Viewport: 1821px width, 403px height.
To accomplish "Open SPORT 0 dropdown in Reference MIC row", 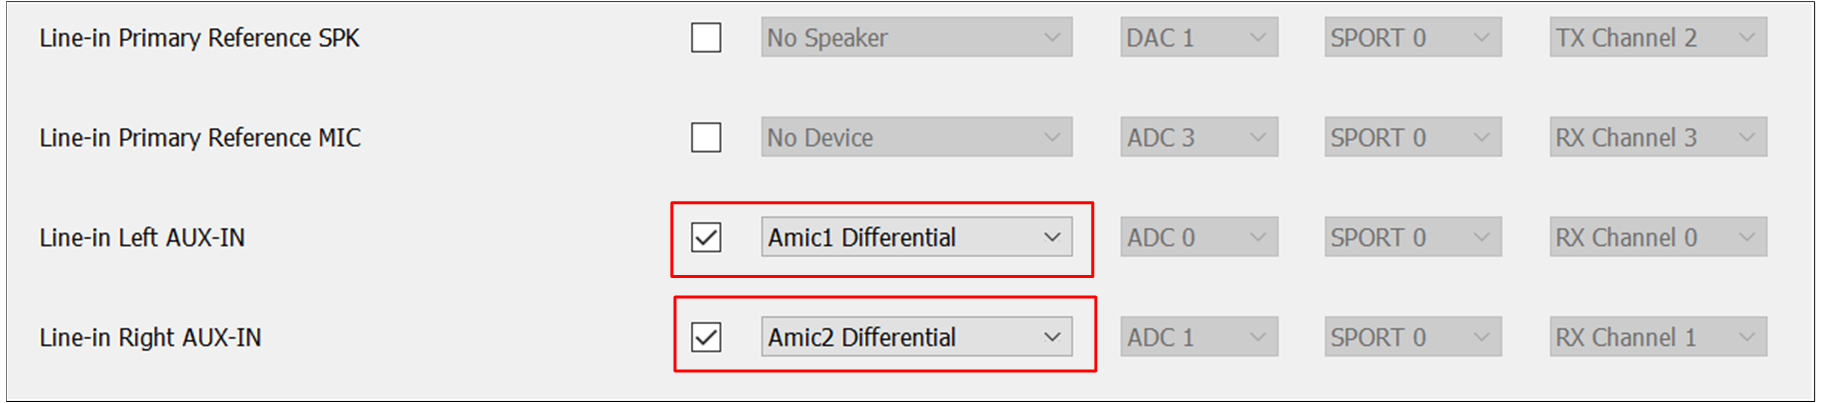I will click(1412, 137).
